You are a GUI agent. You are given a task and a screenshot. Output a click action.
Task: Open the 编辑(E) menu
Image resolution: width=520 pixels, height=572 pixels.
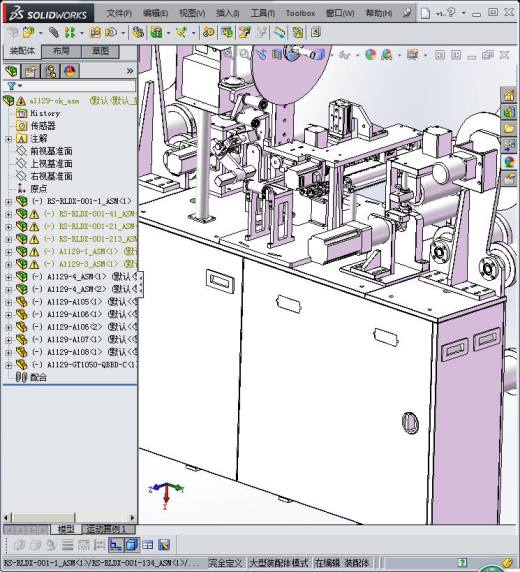pos(155,13)
